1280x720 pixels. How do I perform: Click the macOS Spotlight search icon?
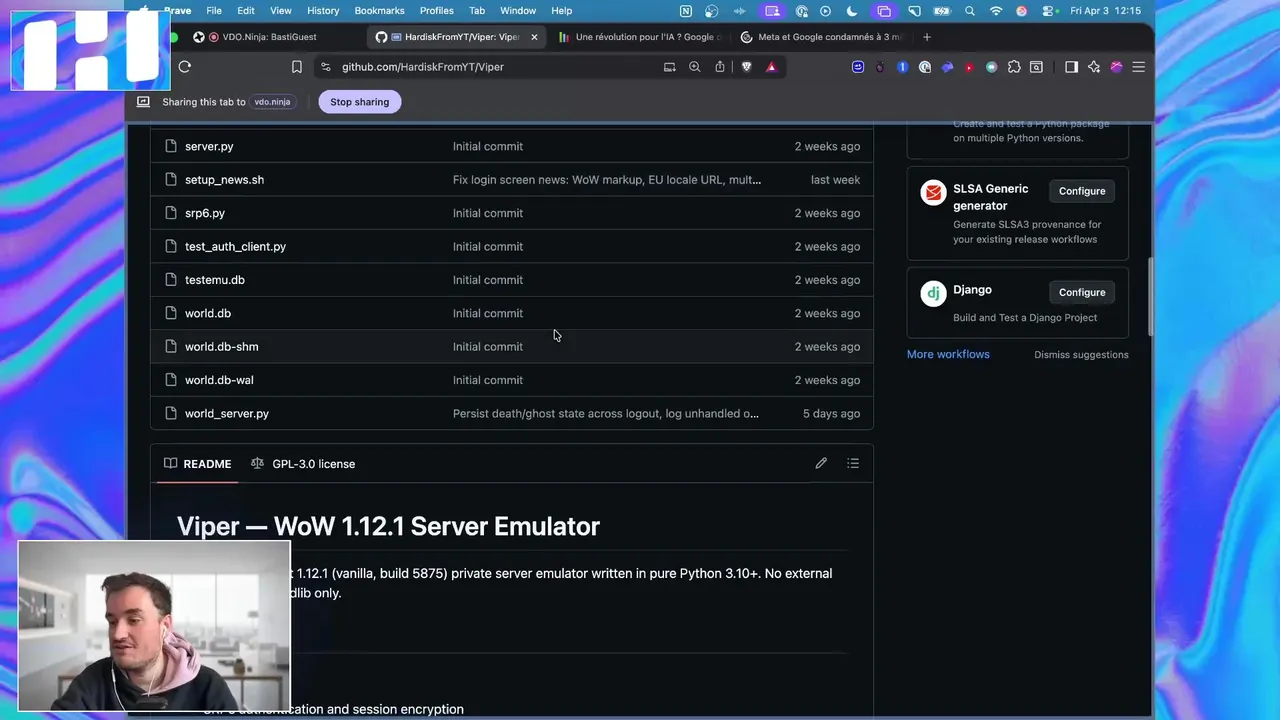[x=970, y=11]
